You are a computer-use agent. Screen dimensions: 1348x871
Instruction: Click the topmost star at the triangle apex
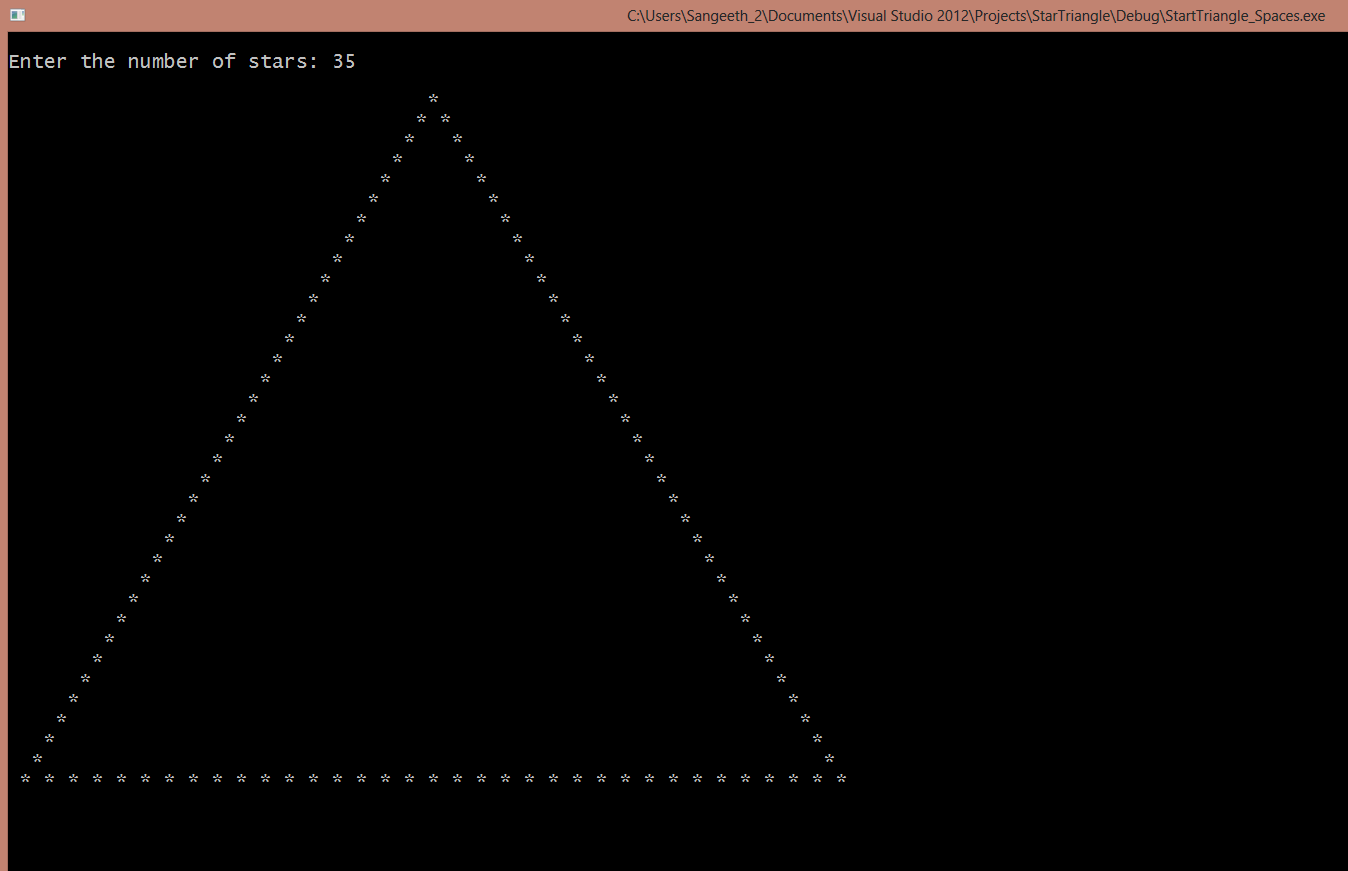pos(432,99)
